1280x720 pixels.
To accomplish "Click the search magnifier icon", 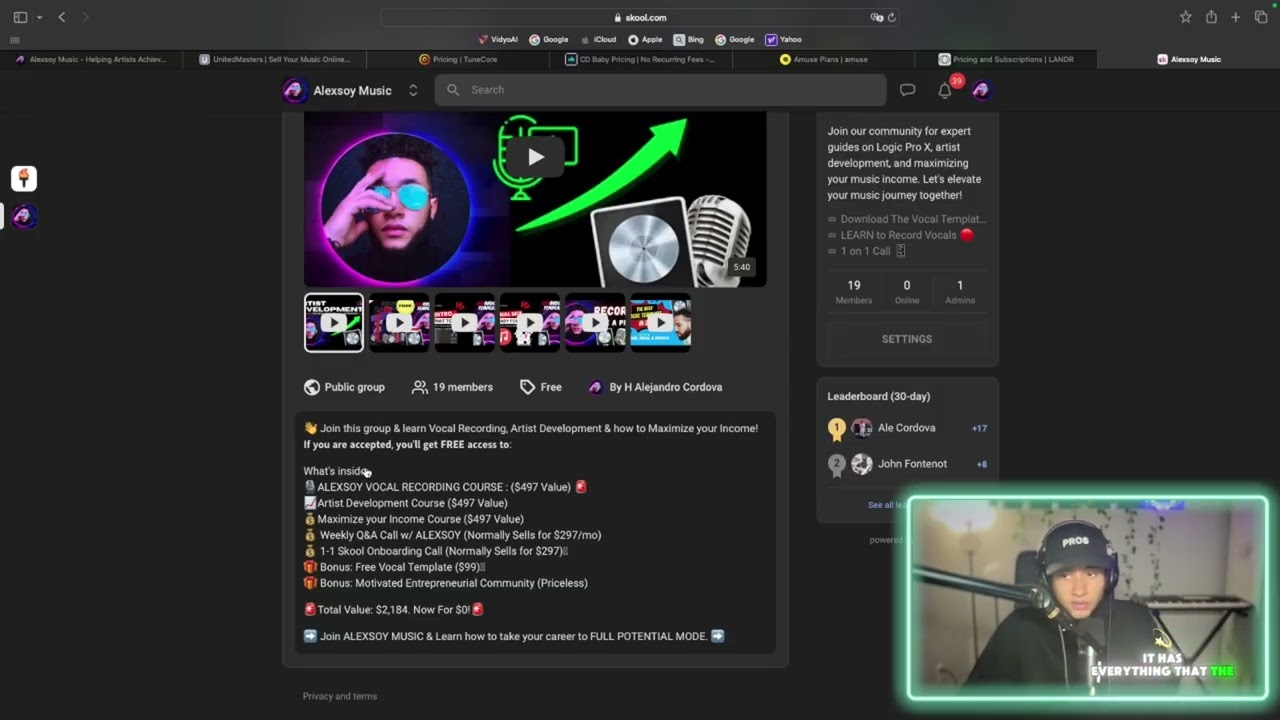I will tap(453, 90).
